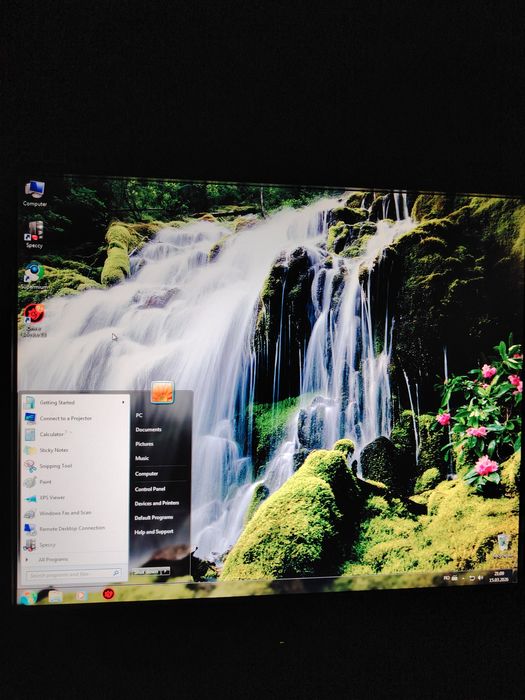The width and height of the screenshot is (525, 700).
Task: Open File Explorer from the taskbar
Action: 55,596
